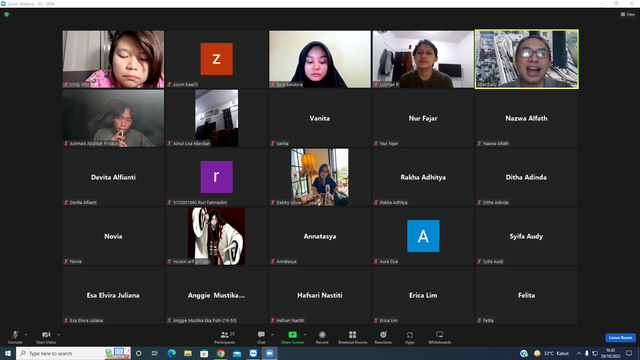
Task: Click the Felita participant name
Action: coord(526,295)
